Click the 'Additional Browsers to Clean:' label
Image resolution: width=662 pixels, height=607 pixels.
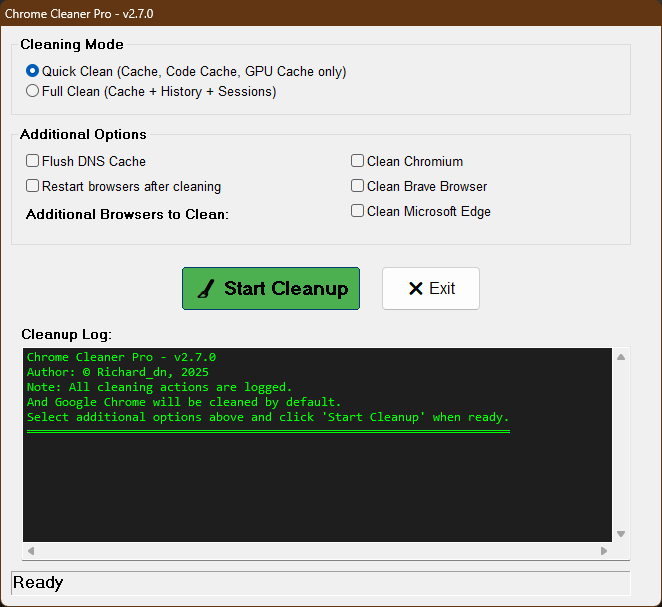[127, 214]
